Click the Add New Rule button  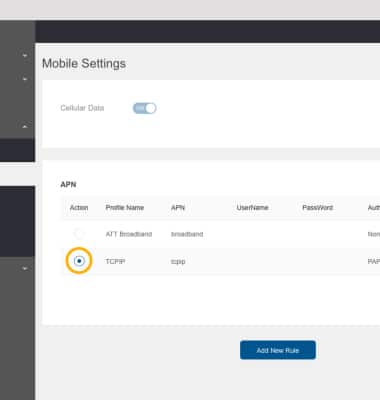278,350
